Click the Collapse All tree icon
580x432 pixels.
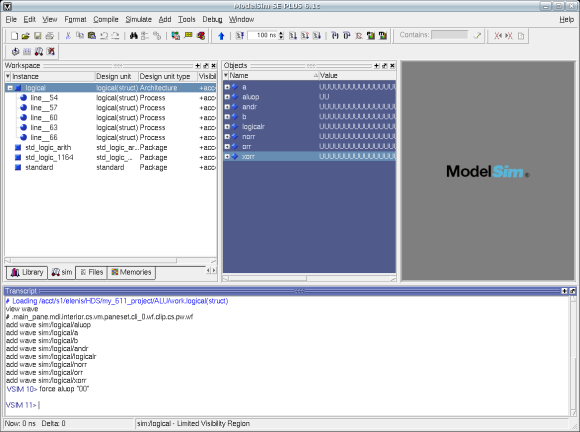point(145,36)
